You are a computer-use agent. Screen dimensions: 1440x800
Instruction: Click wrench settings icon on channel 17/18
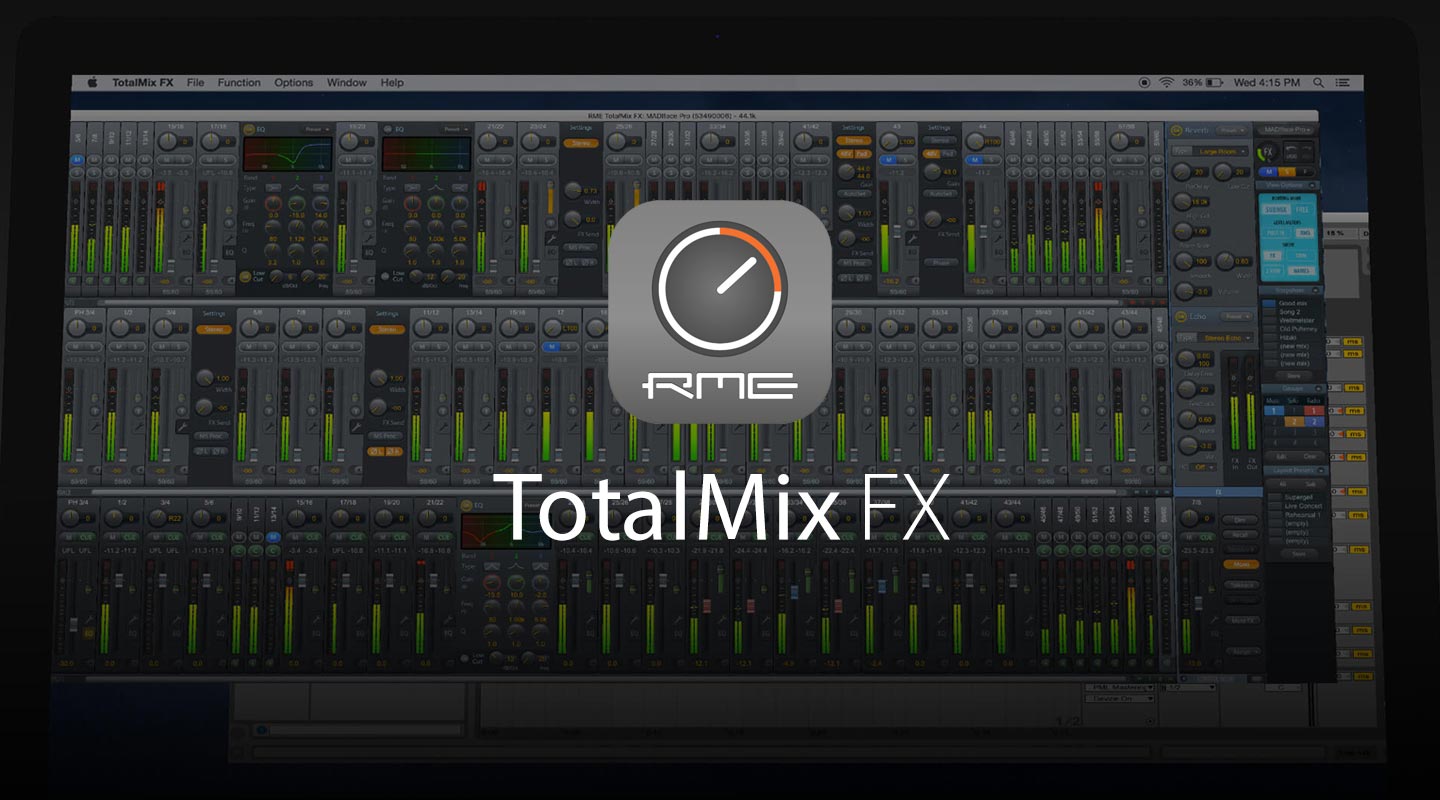(x=229, y=239)
